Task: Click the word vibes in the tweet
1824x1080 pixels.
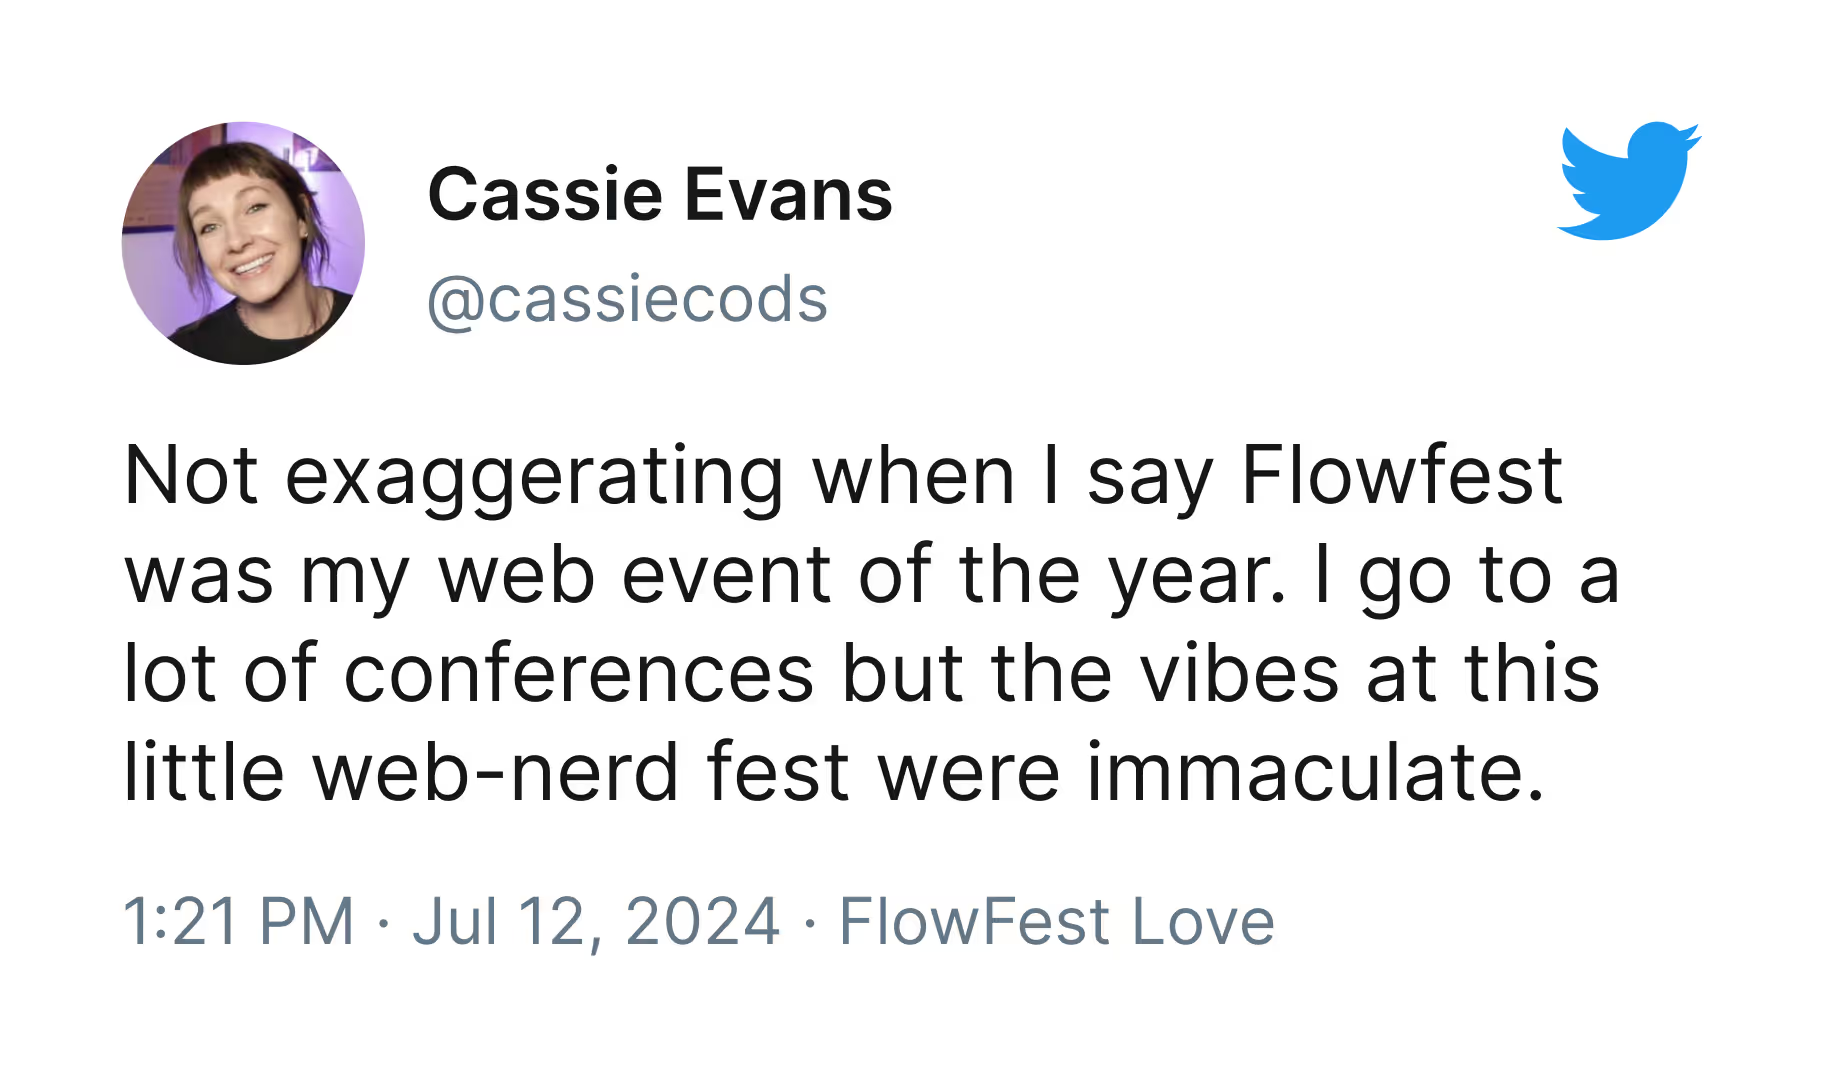Action: coord(1239,674)
